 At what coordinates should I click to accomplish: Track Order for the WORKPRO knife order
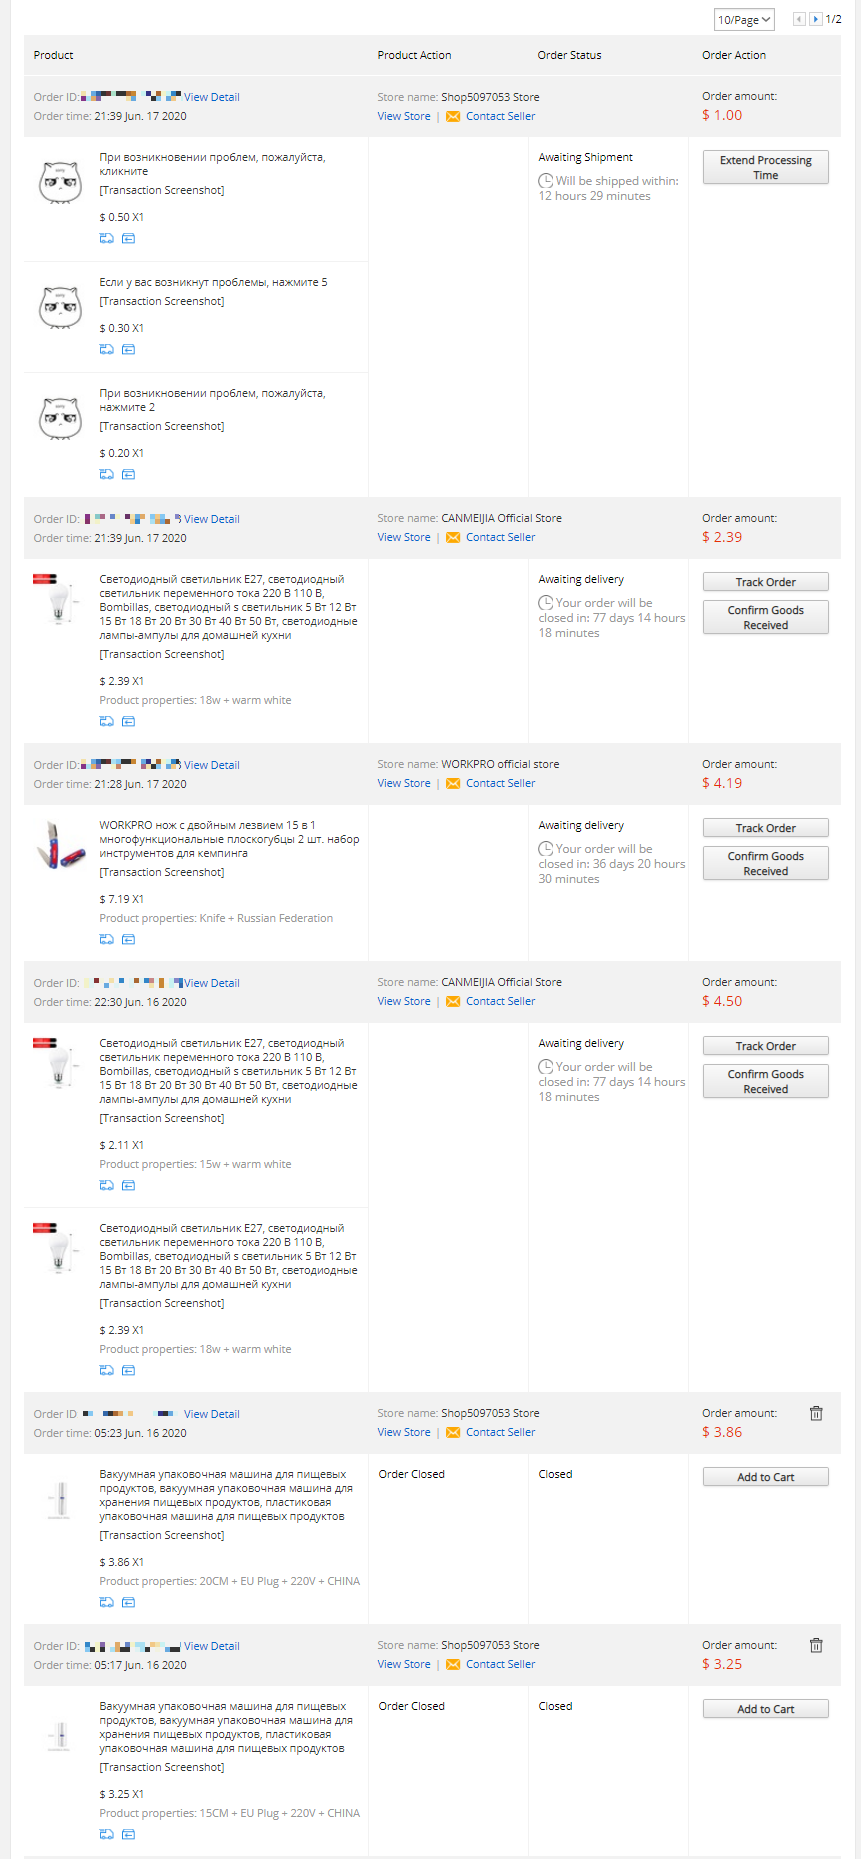point(766,828)
